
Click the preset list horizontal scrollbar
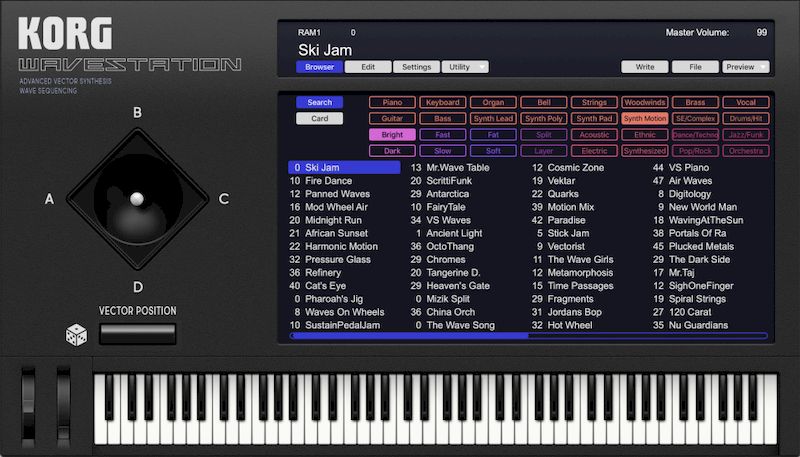click(x=529, y=336)
